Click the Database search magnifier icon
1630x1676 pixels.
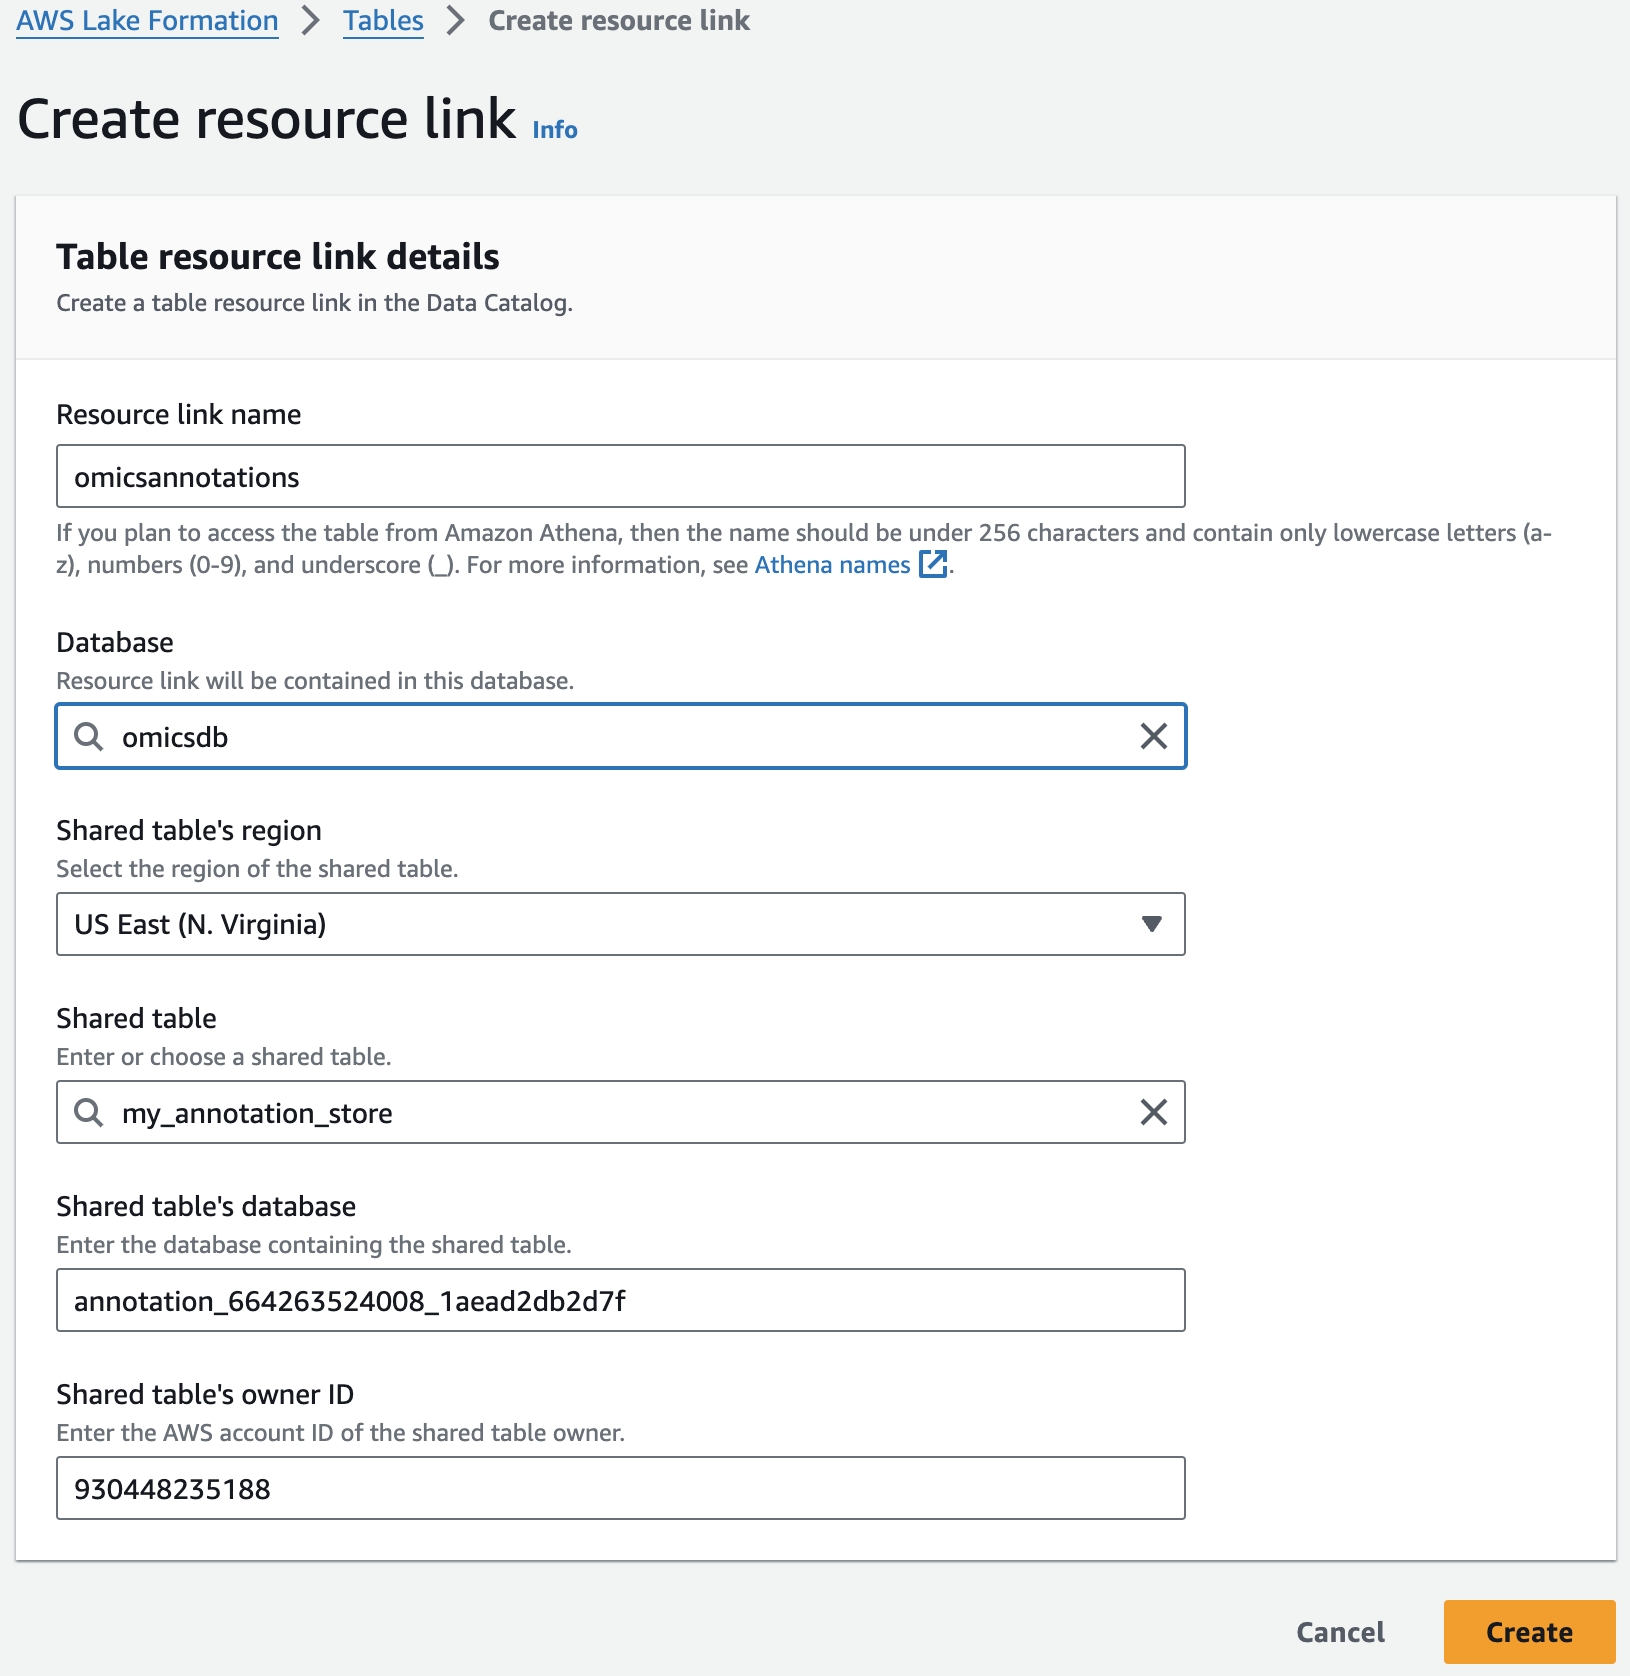click(89, 737)
